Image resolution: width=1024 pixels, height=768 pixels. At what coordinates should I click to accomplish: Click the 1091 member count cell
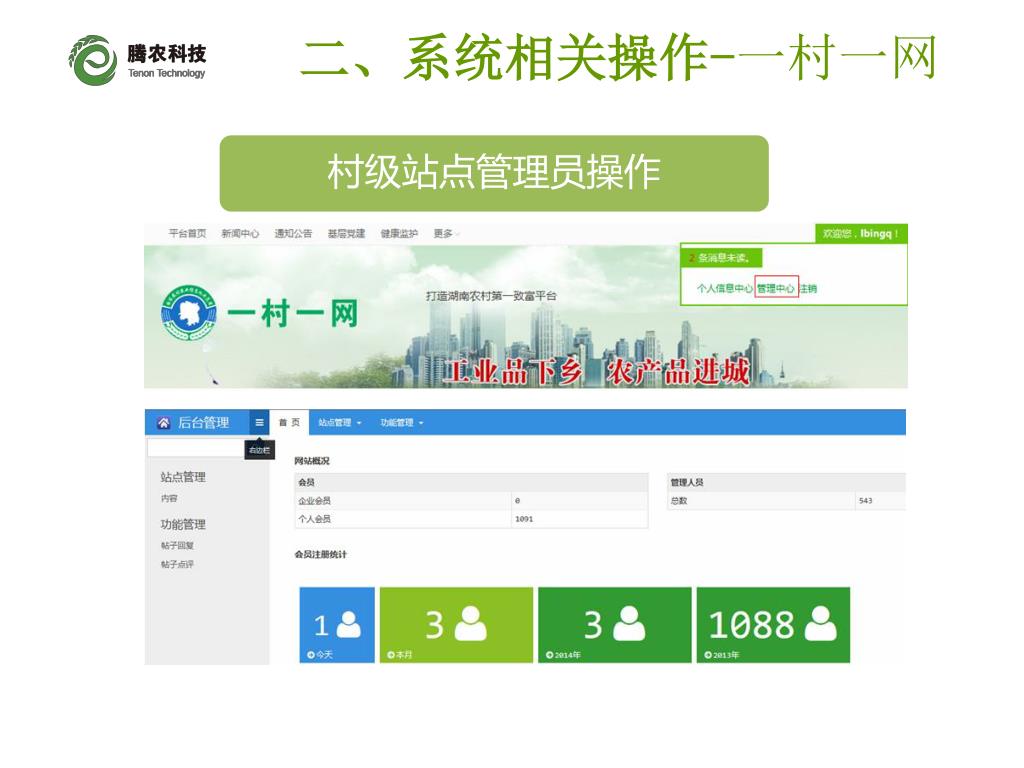point(524,519)
